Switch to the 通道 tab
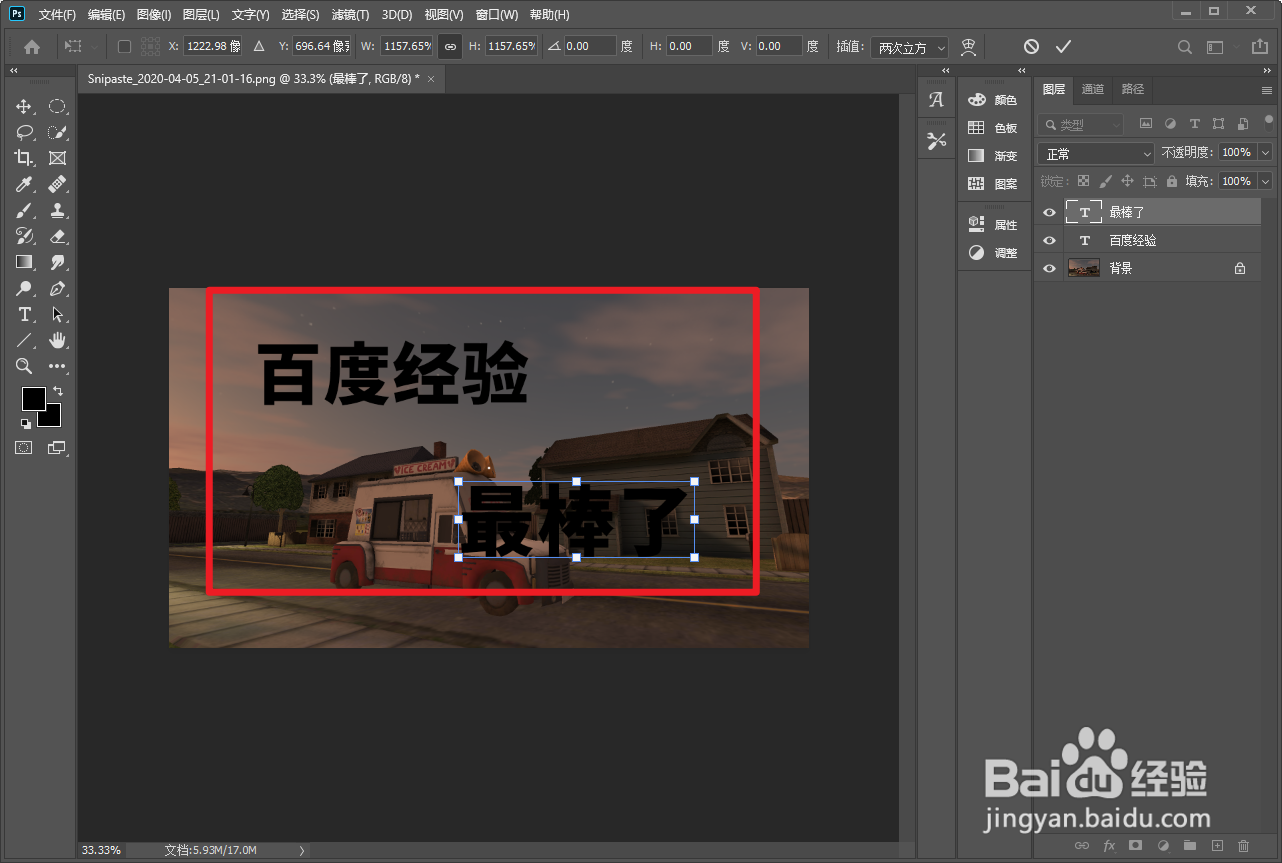1282x863 pixels. point(1093,89)
